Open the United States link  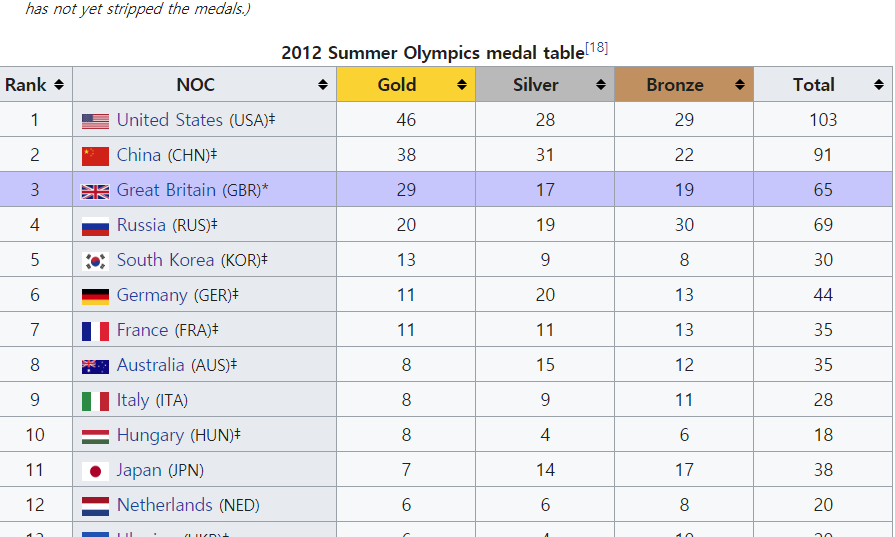point(169,120)
